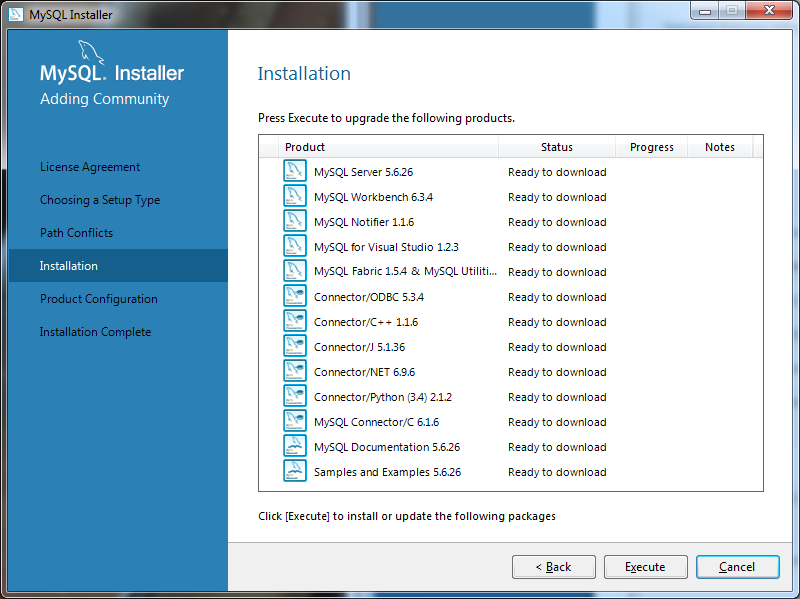Click the Execute button
Image resolution: width=800 pixels, height=599 pixels.
(645, 567)
